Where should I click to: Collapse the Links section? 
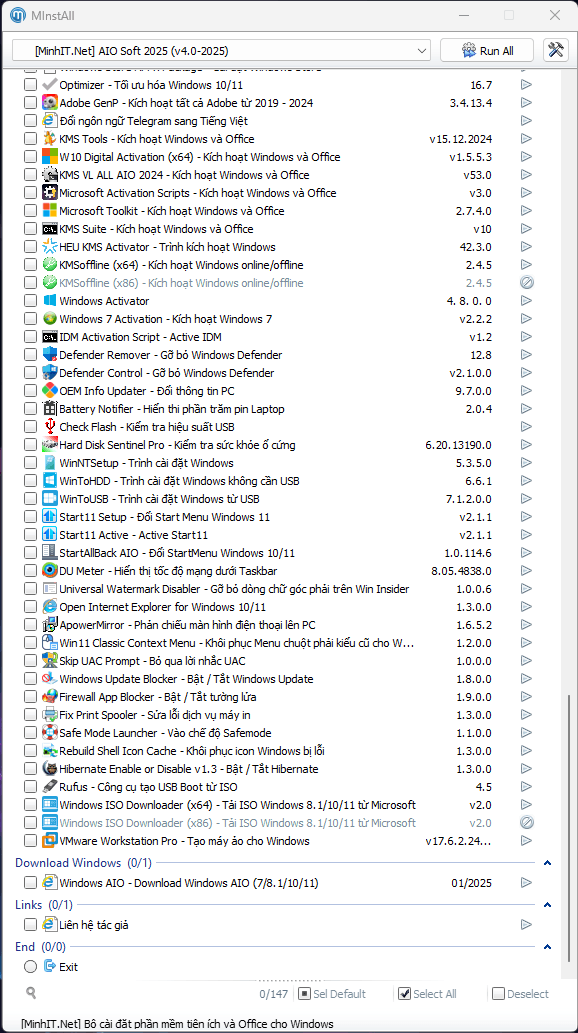point(547,905)
